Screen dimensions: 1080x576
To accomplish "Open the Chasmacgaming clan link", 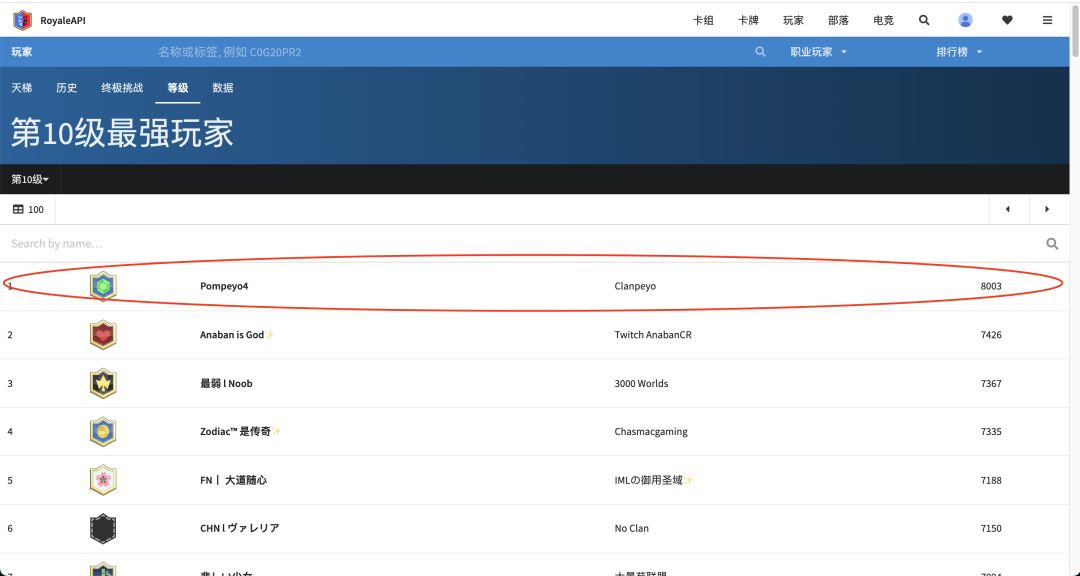I will [x=651, y=432].
